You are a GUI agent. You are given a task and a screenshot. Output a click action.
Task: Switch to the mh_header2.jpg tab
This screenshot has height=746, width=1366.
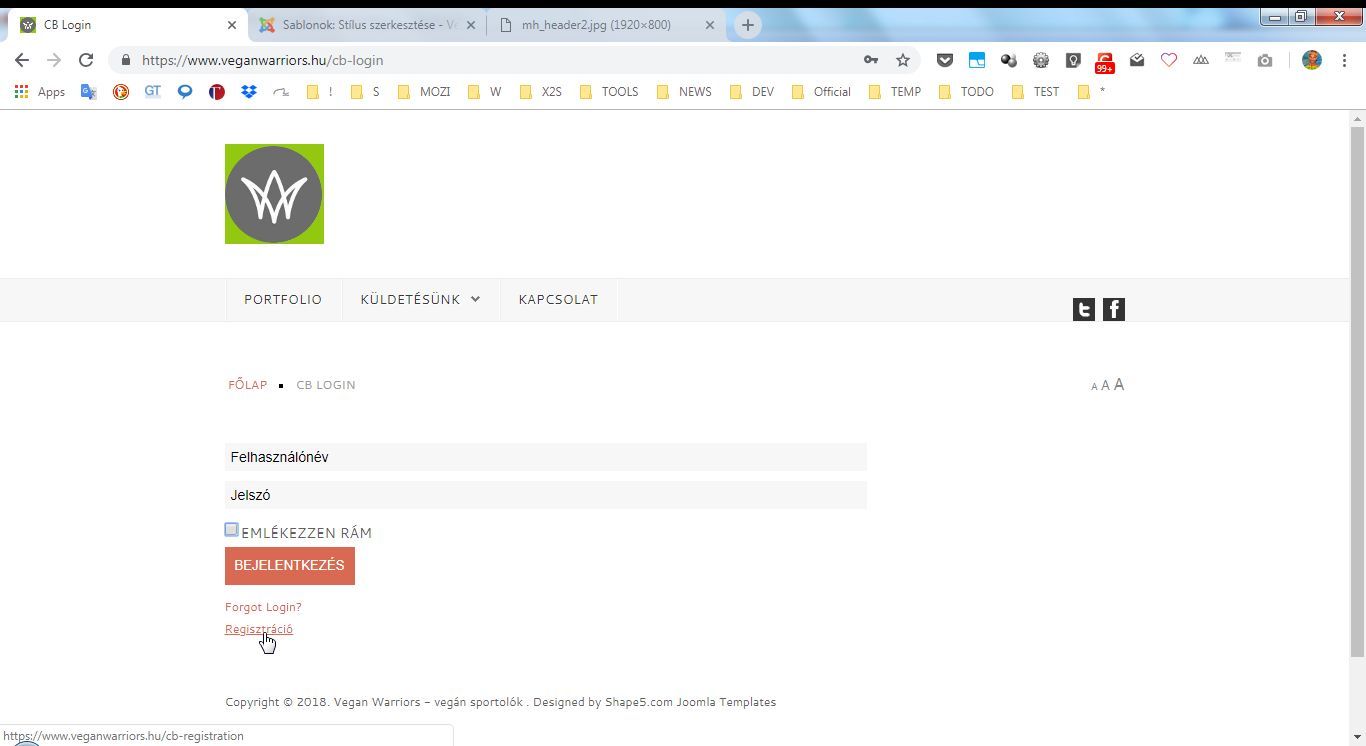pyautogui.click(x=596, y=25)
